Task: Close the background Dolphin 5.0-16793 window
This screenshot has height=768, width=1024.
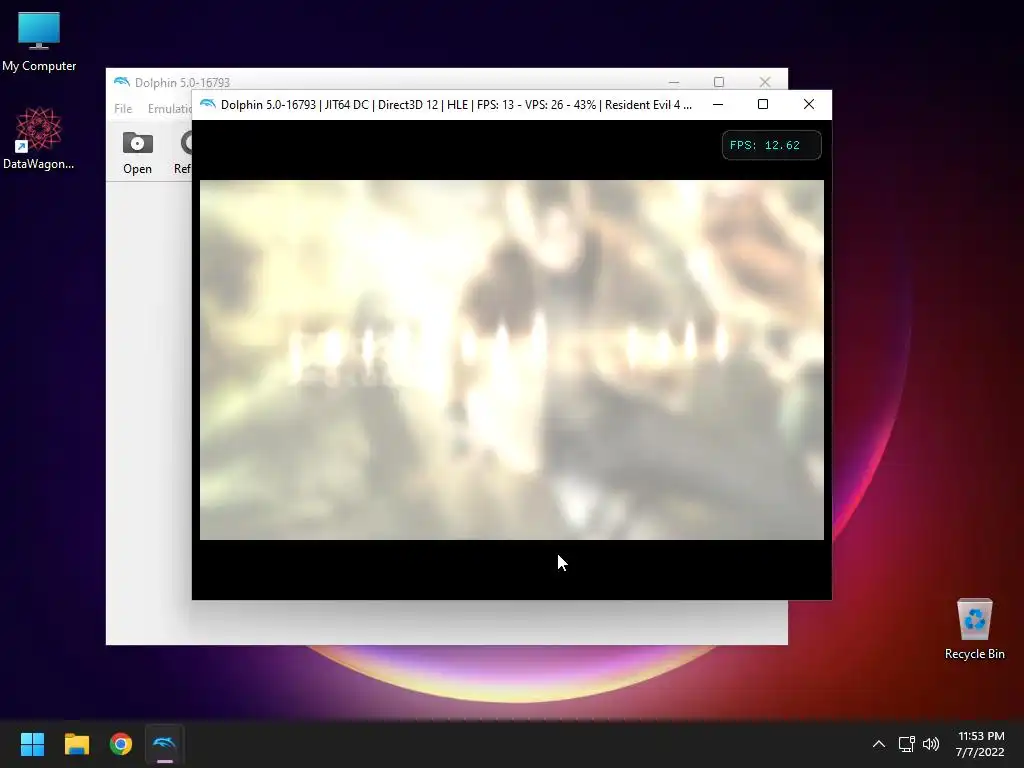Action: click(765, 82)
